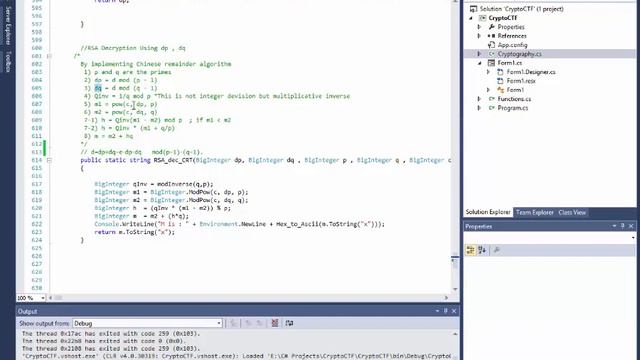Screen dimensions: 640x360
Task: Toggle word wrap in Output toolbar
Action: click(289, 323)
